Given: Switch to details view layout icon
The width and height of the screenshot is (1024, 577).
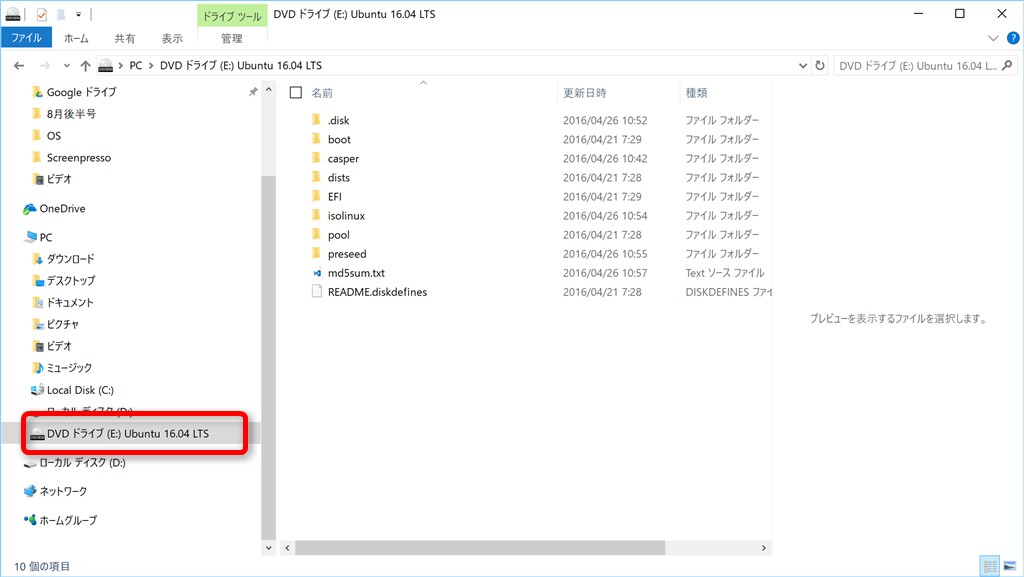Looking at the screenshot, I should tap(990, 566).
